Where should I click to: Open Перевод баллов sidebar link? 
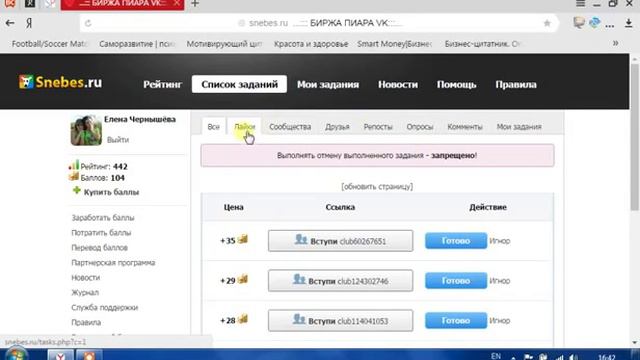pos(100,248)
